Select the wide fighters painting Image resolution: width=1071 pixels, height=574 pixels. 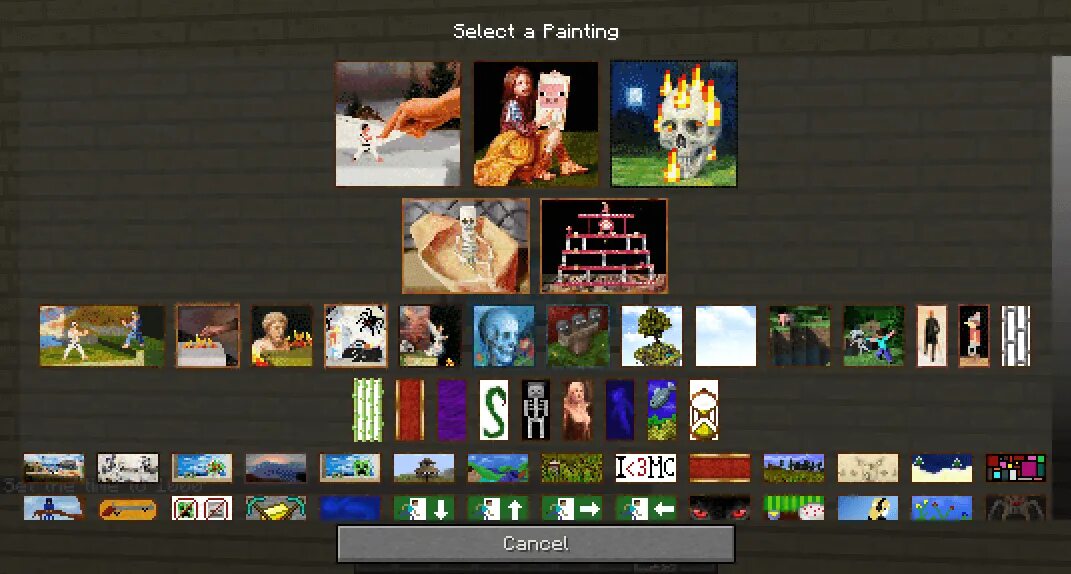[x=102, y=336]
